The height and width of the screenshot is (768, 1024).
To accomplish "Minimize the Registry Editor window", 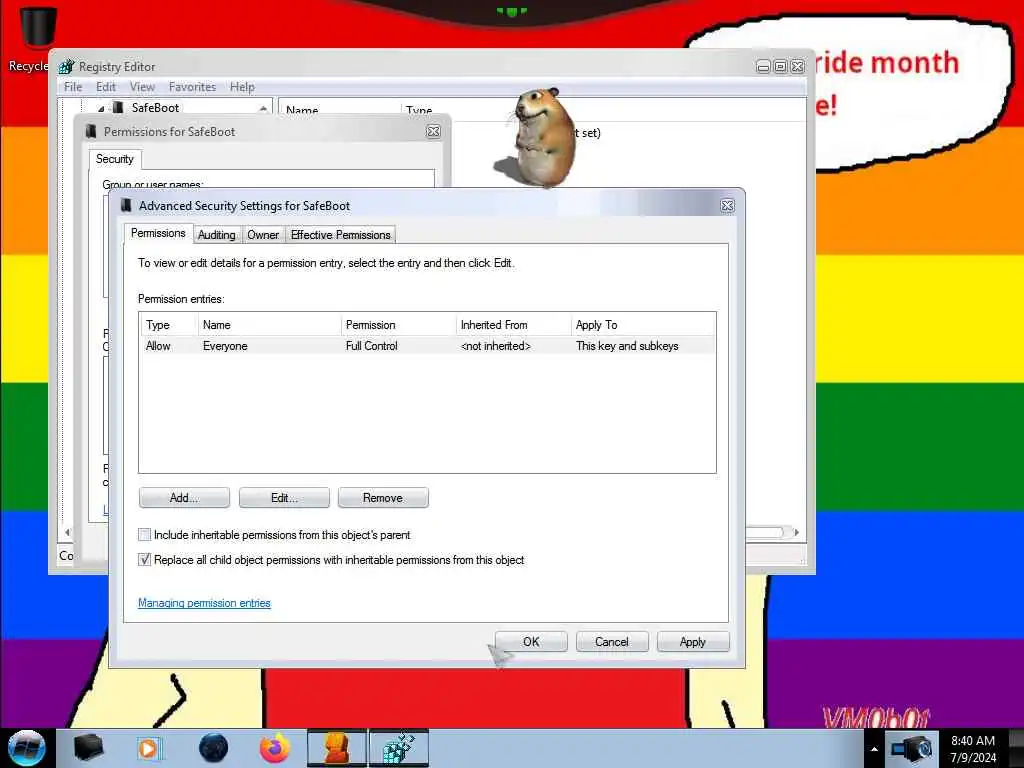I will pyautogui.click(x=763, y=67).
